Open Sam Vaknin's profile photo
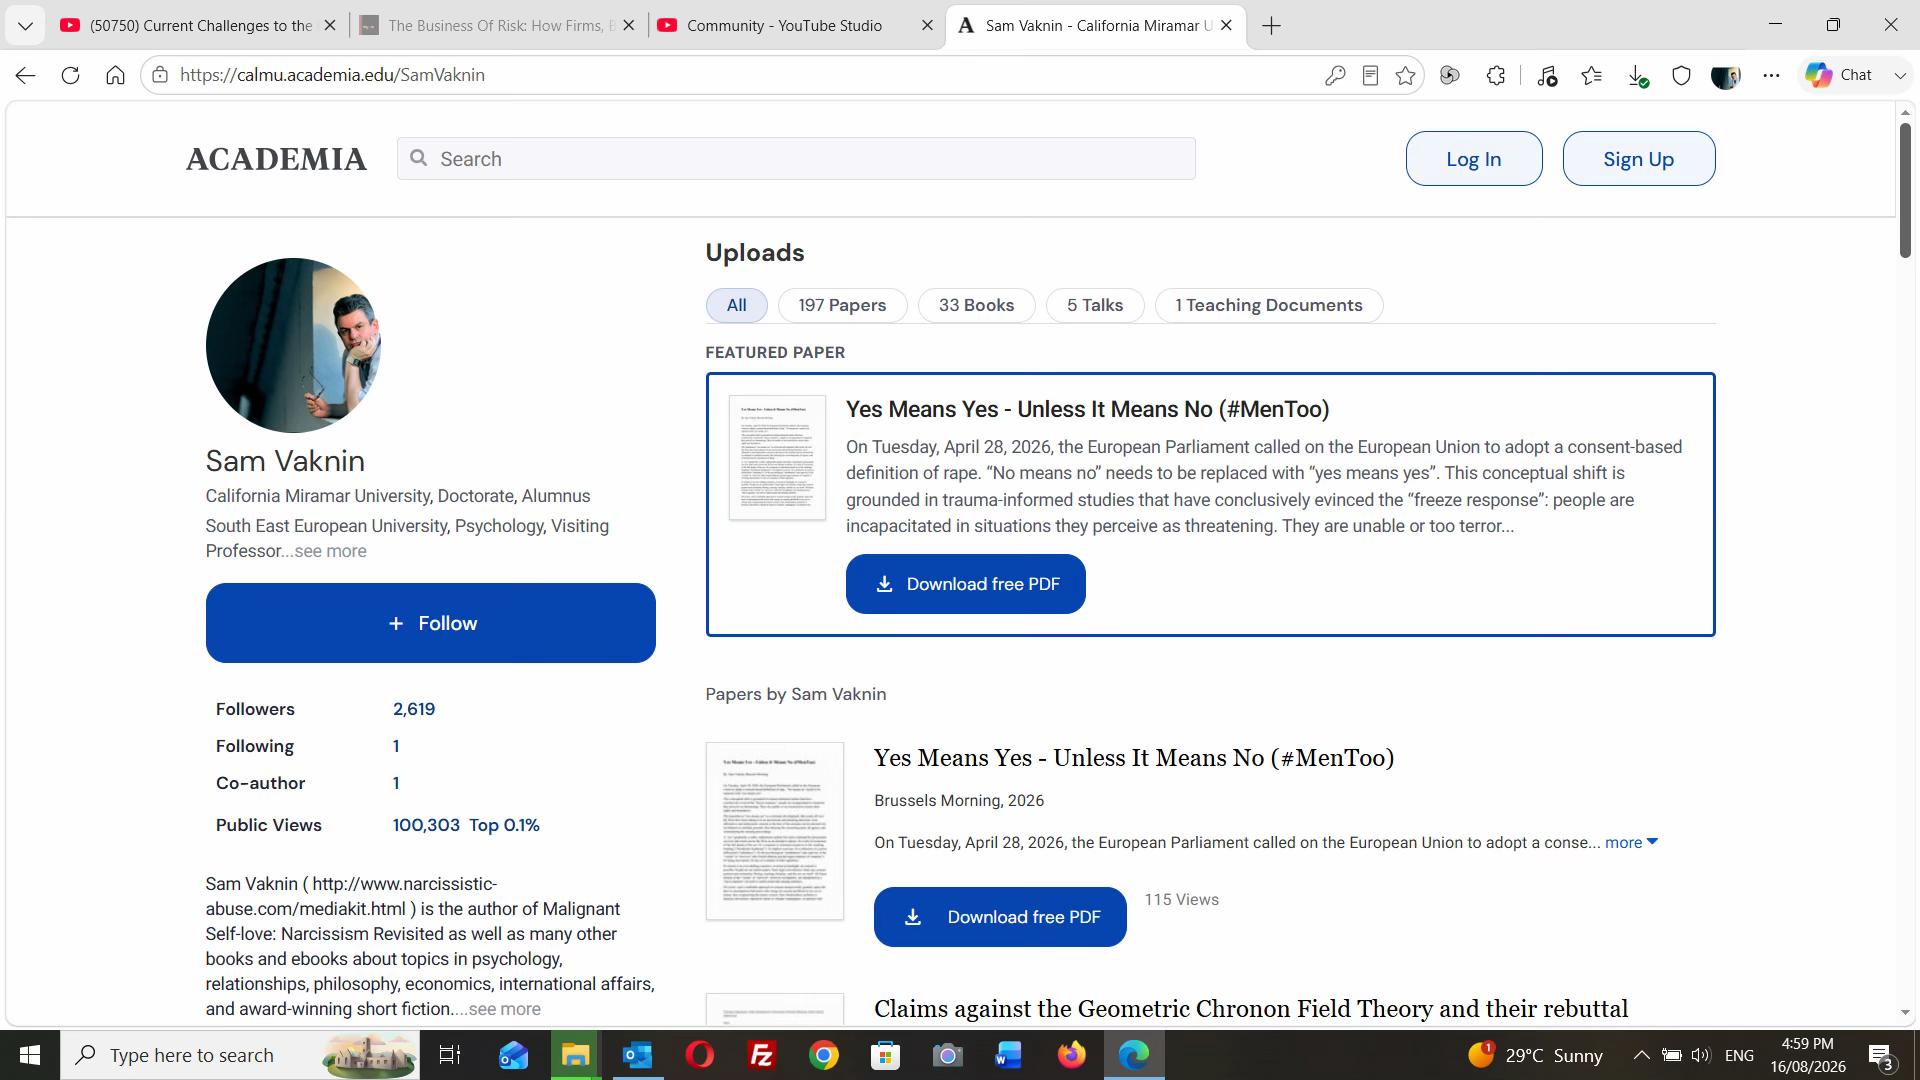This screenshot has width=1920, height=1080. pyautogui.click(x=293, y=345)
